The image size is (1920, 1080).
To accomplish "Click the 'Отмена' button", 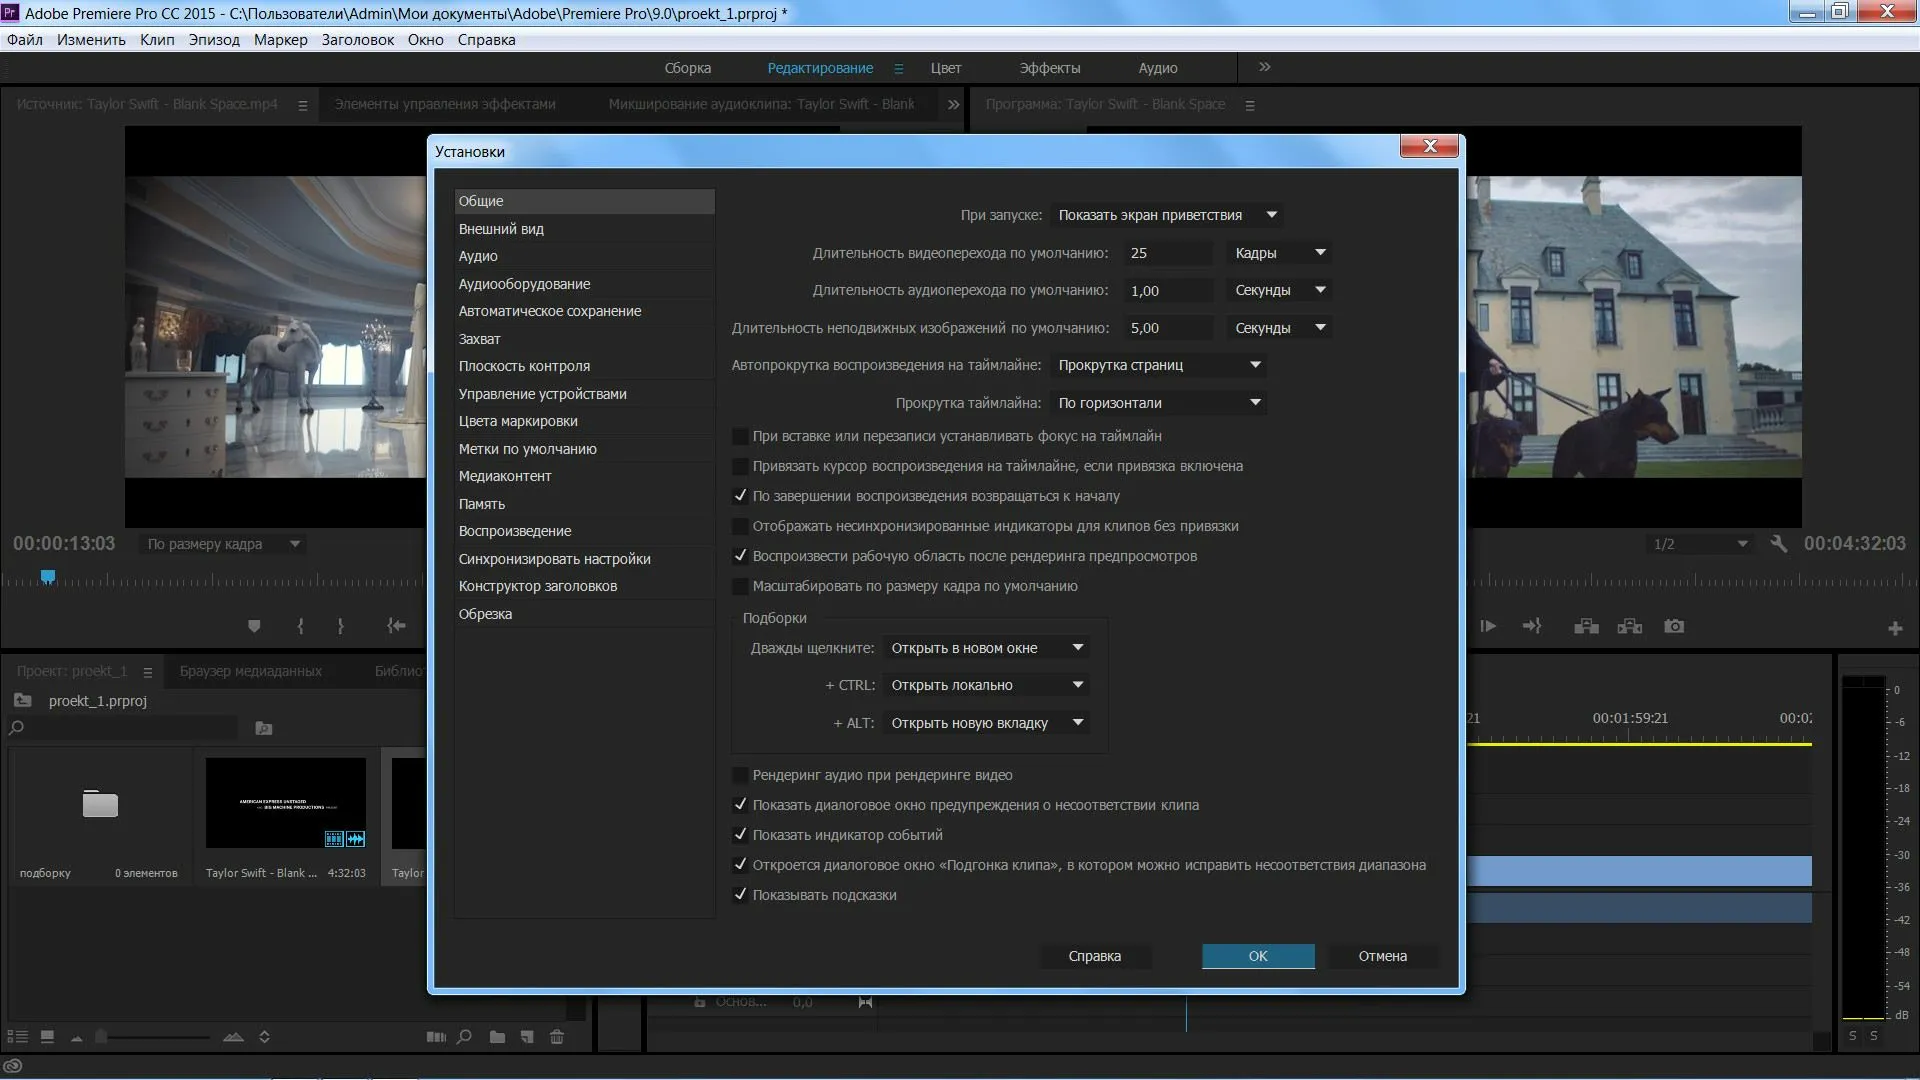I will [1382, 956].
